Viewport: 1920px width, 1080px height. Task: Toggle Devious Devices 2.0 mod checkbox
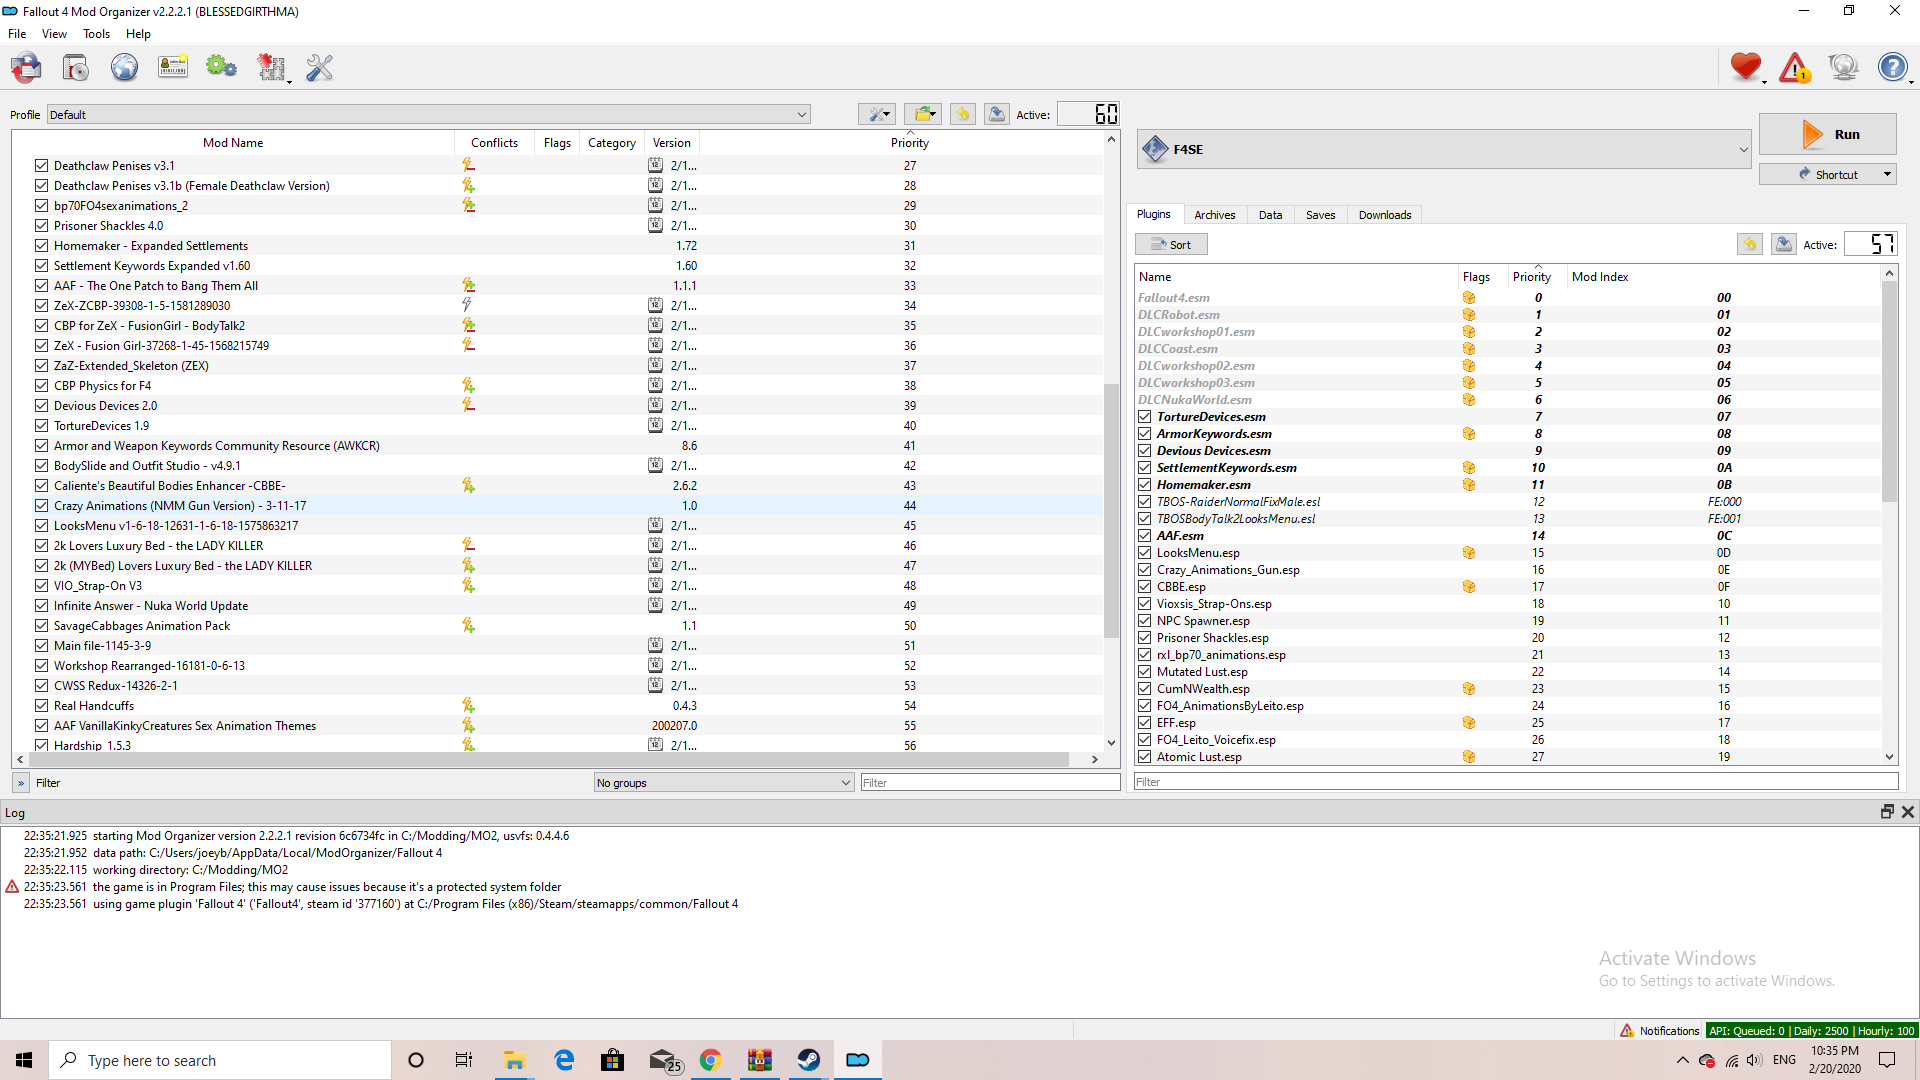pyautogui.click(x=41, y=405)
